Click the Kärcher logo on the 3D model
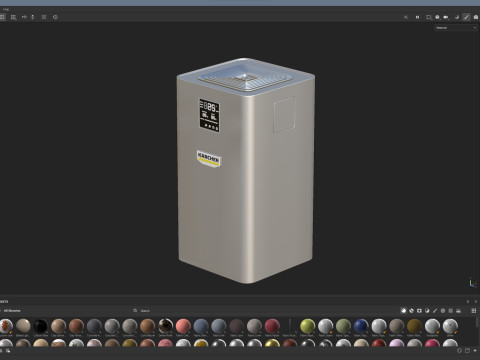The width and height of the screenshot is (480, 360). pyautogui.click(x=208, y=159)
